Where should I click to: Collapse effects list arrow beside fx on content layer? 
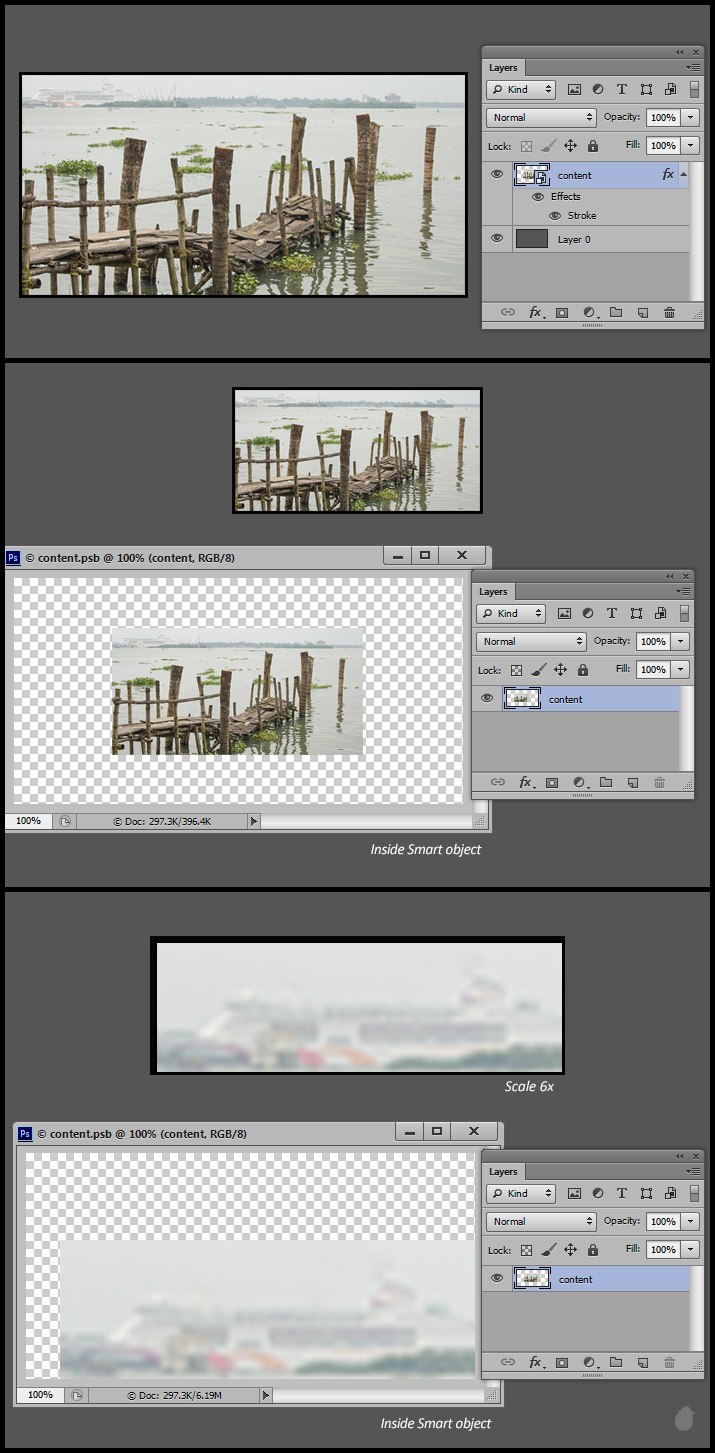684,175
